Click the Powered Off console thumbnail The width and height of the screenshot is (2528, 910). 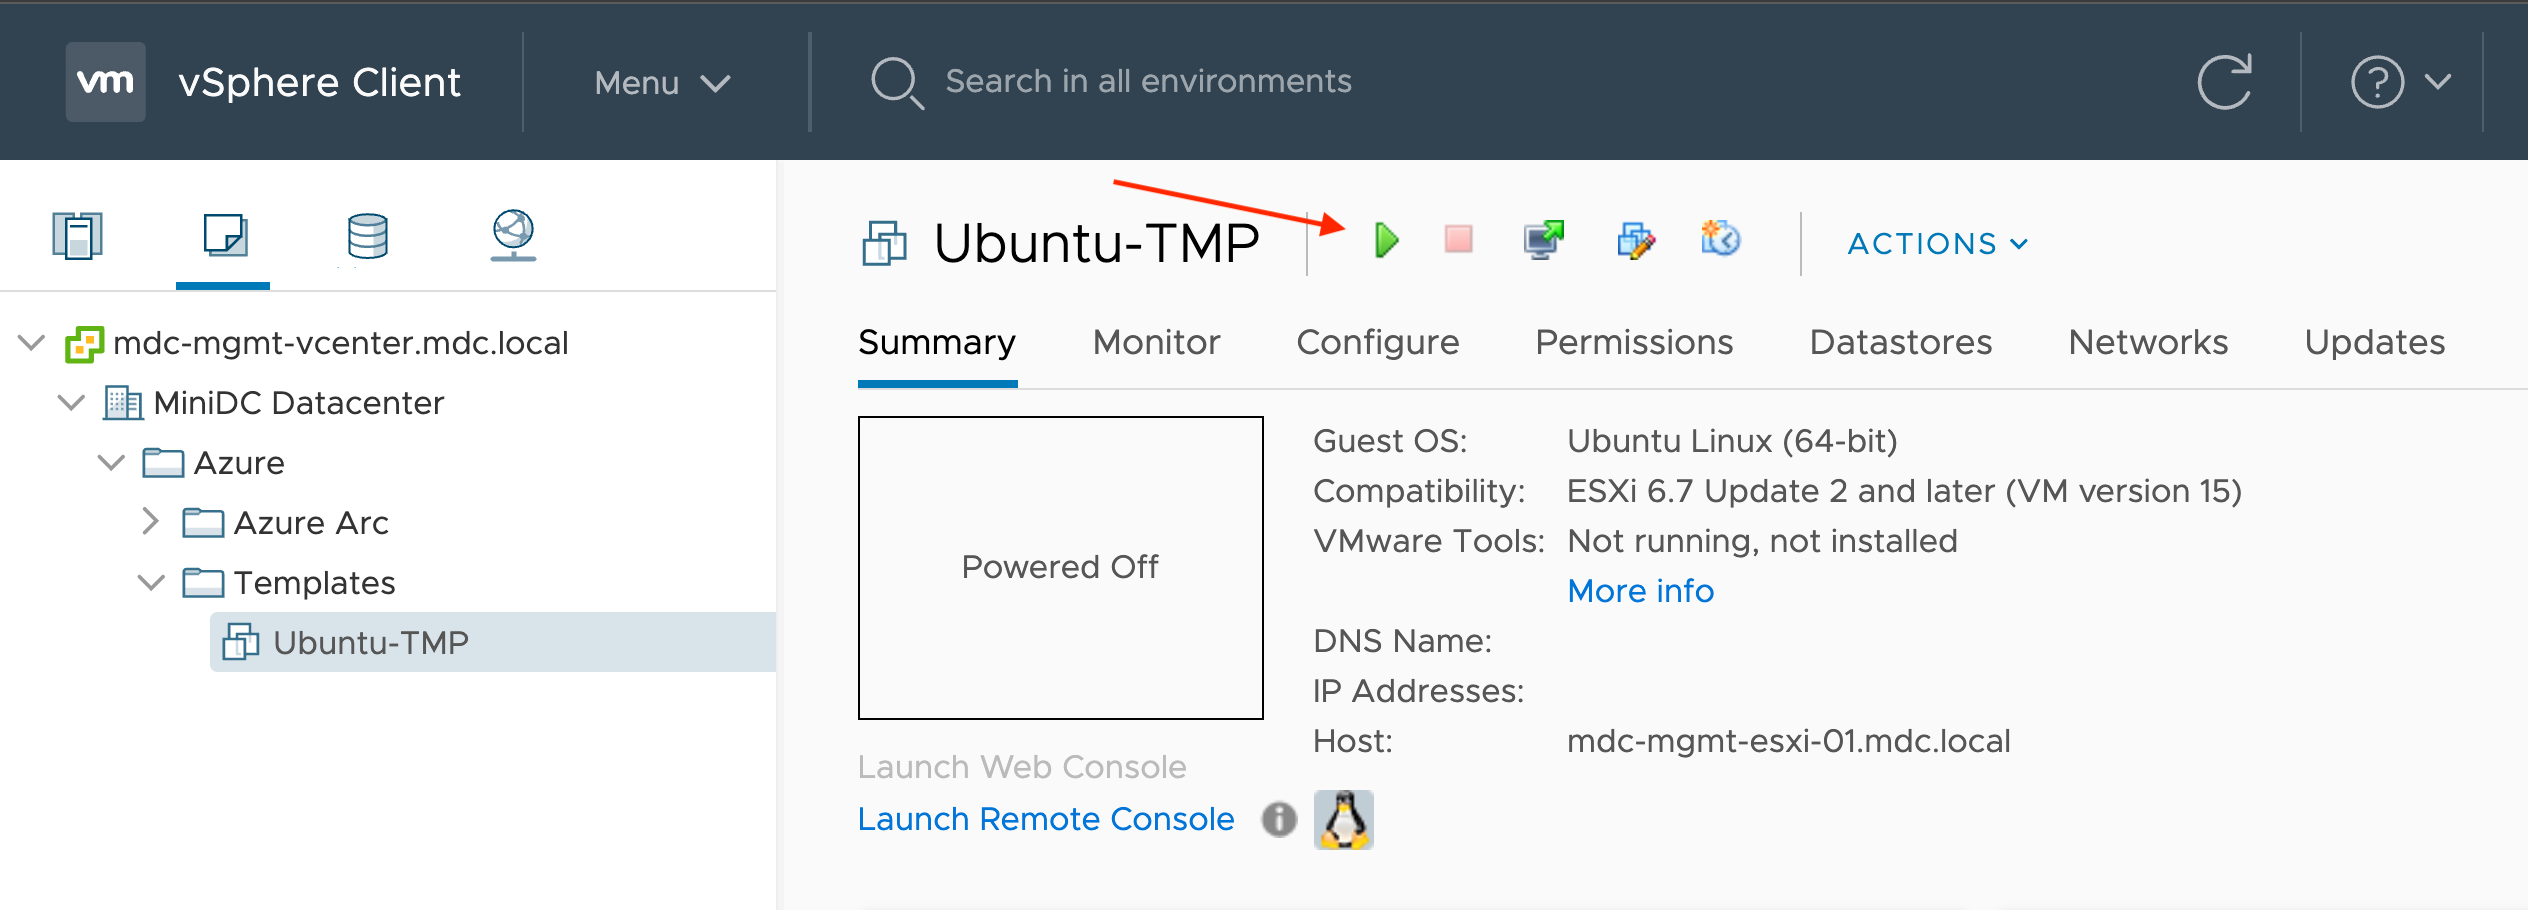click(x=1061, y=568)
